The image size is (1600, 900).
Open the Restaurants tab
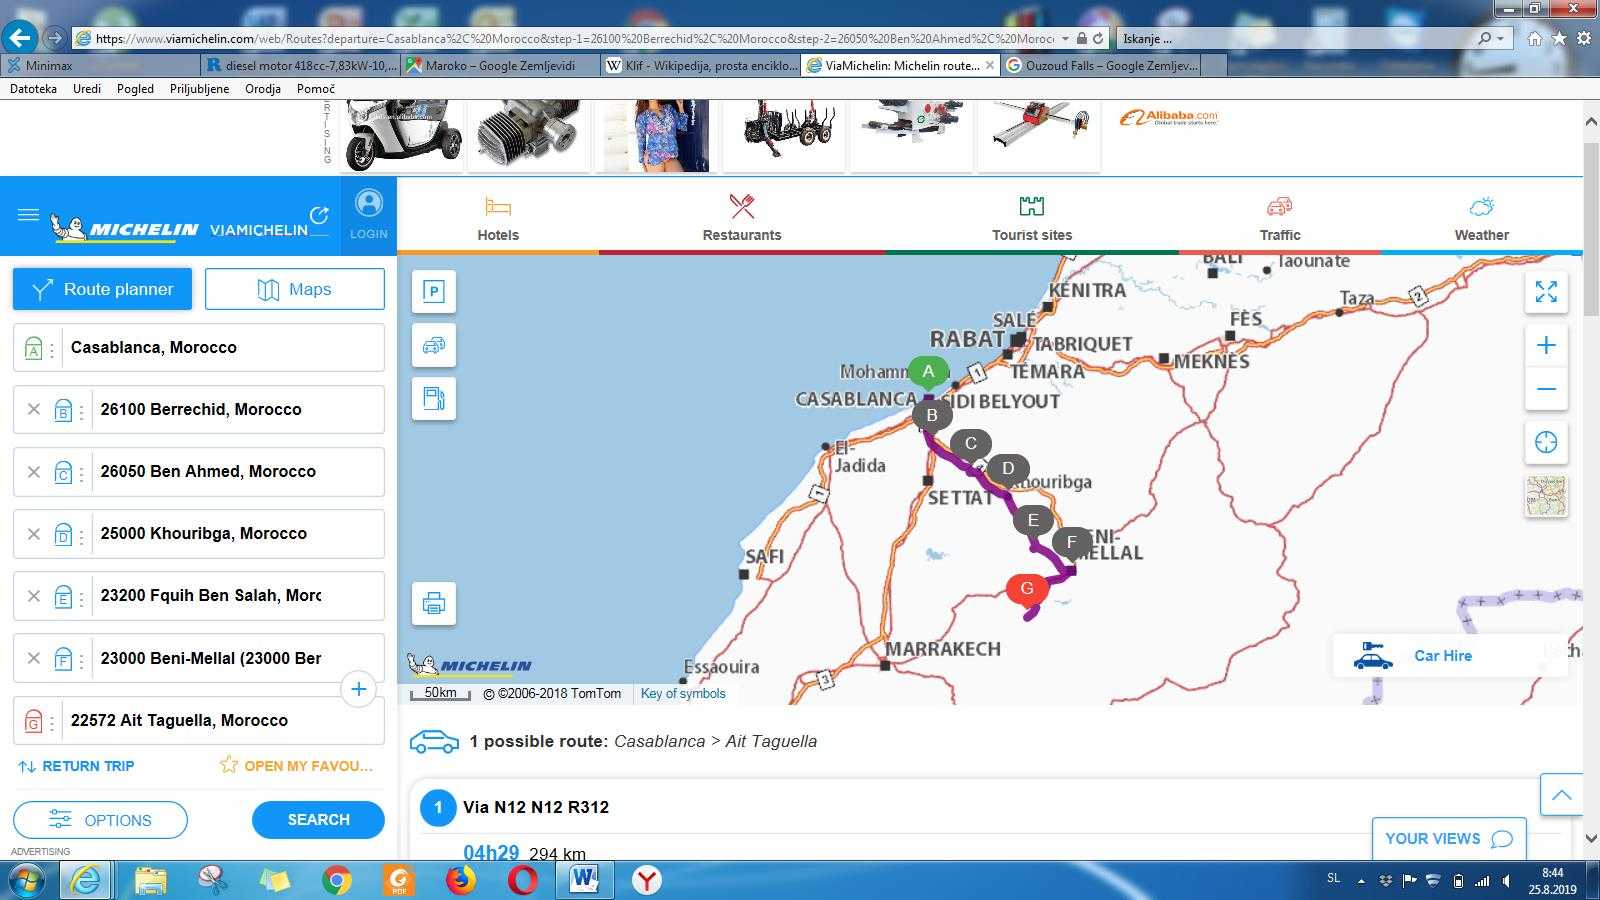[x=742, y=217]
